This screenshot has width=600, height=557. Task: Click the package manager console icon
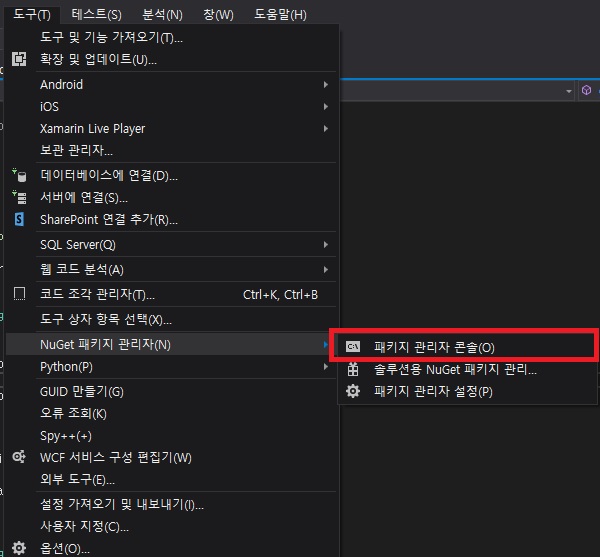(x=352, y=347)
